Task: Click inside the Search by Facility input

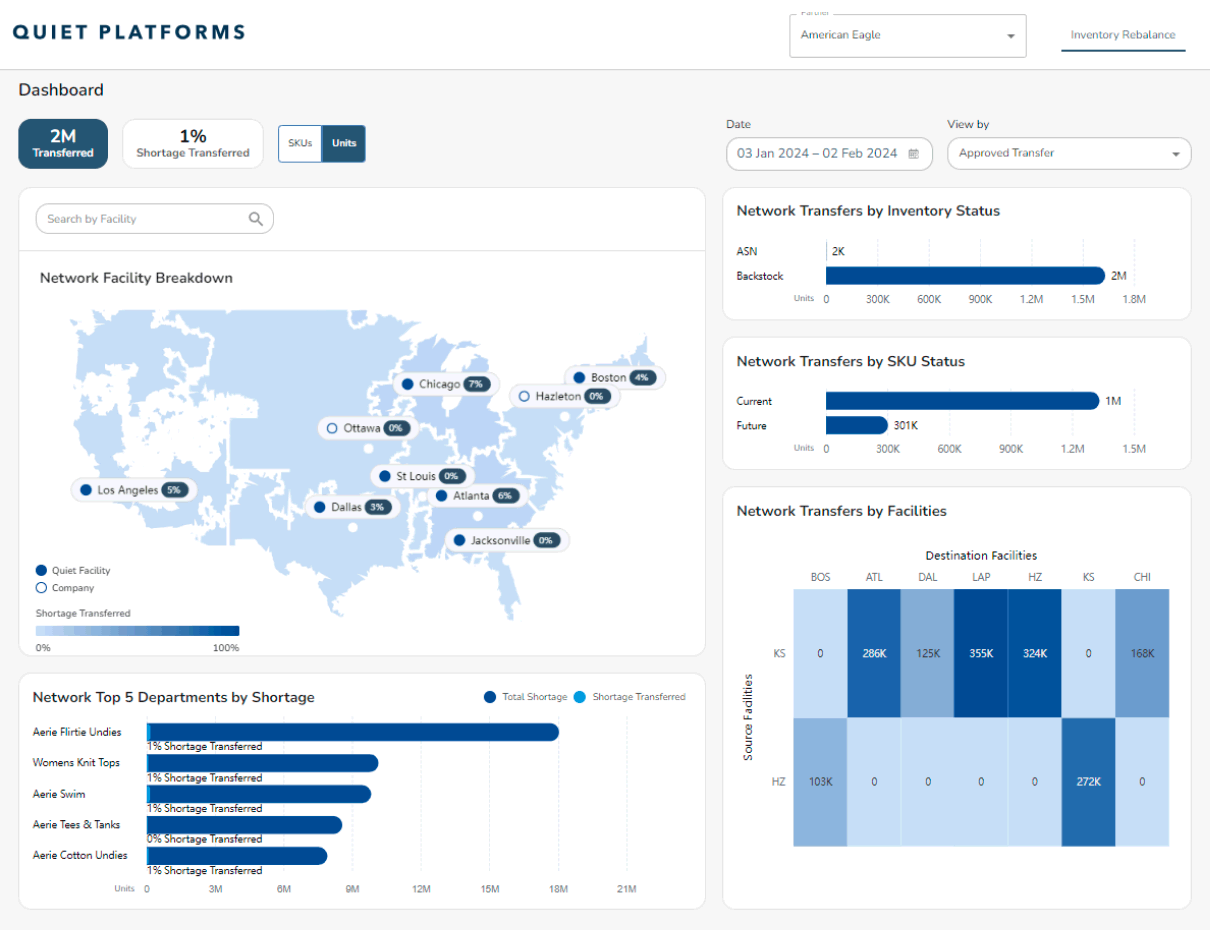Action: (x=140, y=218)
